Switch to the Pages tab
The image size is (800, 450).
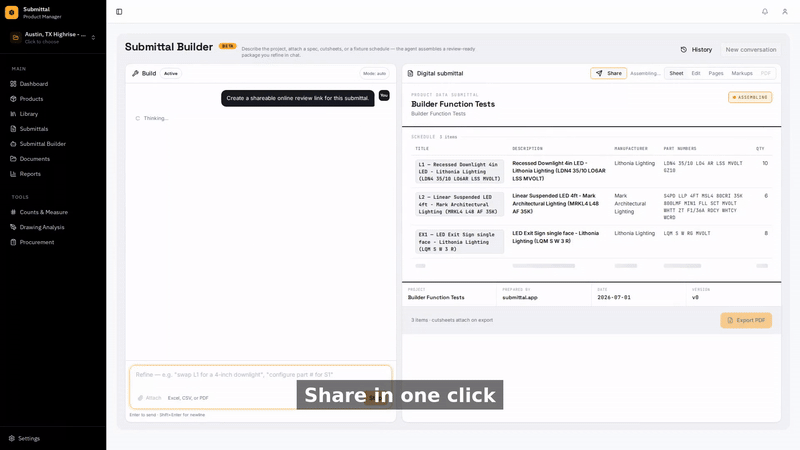point(715,73)
